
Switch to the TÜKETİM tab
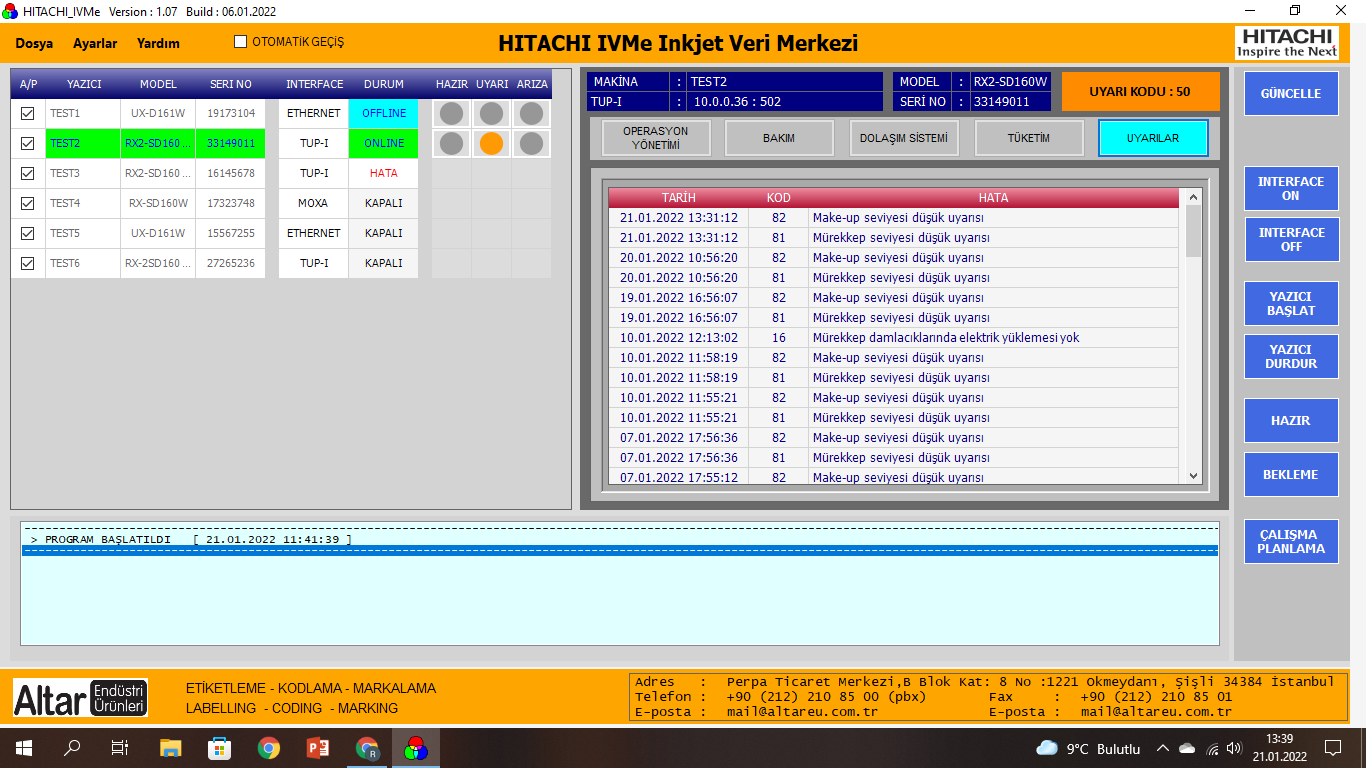pyautogui.click(x=1029, y=138)
